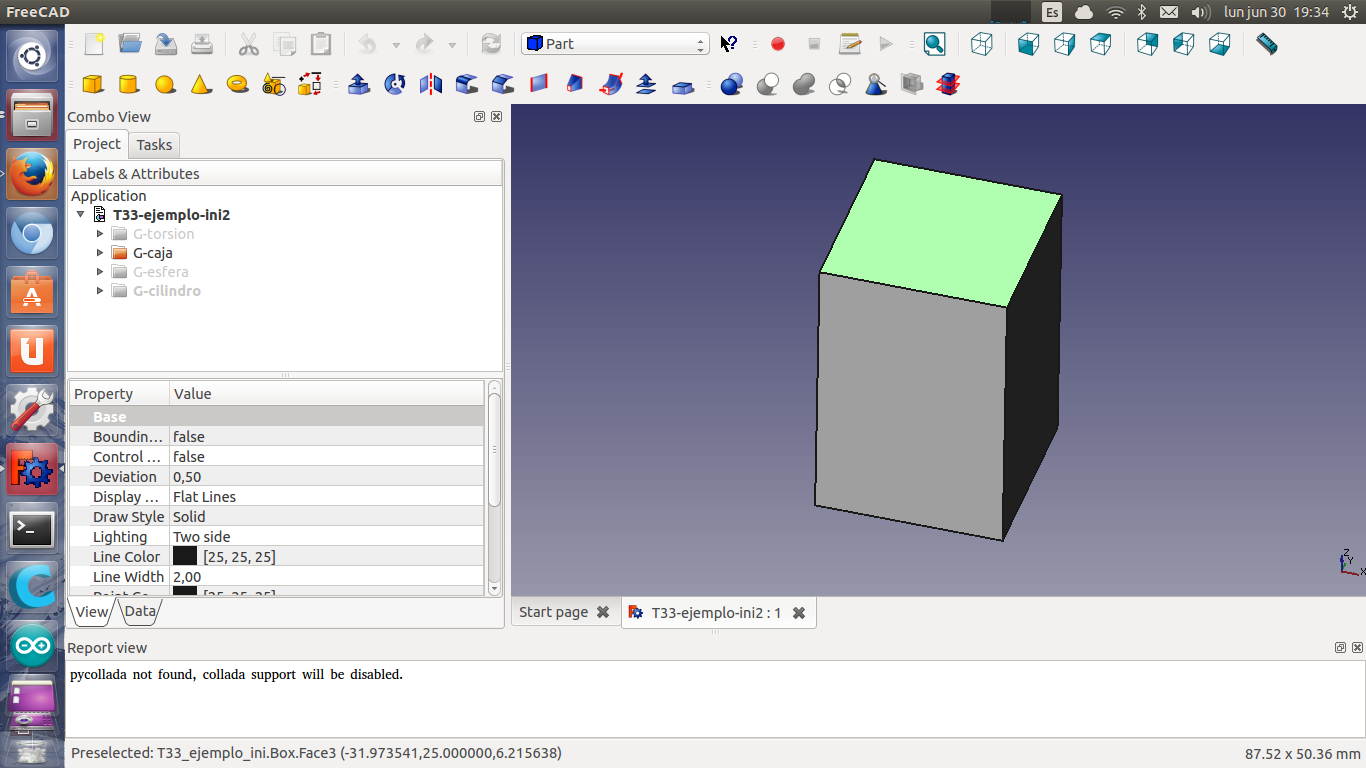This screenshot has width=1366, height=768.
Task: Open the measure distance ruler tool
Action: coord(1266,44)
